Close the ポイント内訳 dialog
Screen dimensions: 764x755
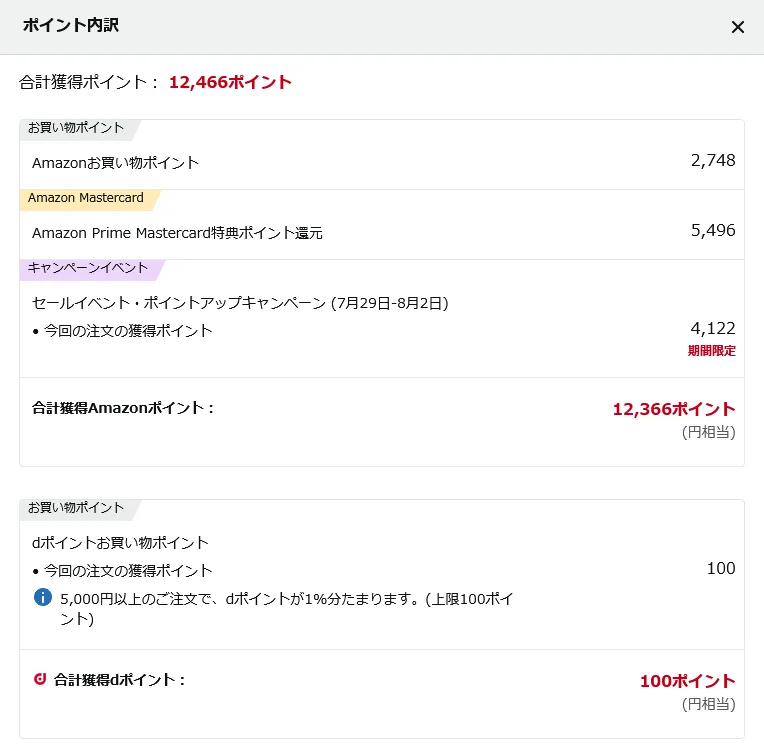[738, 27]
